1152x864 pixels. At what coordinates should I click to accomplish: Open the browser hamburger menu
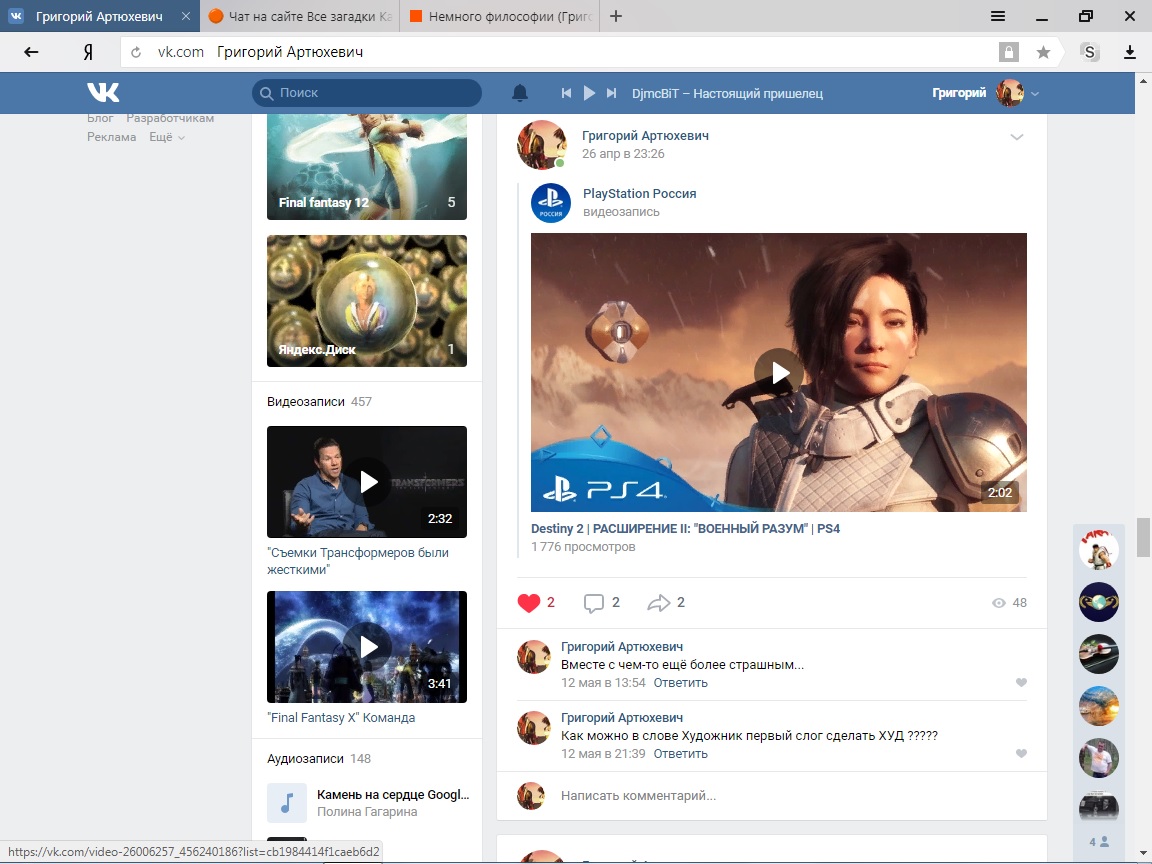pyautogui.click(x=998, y=16)
